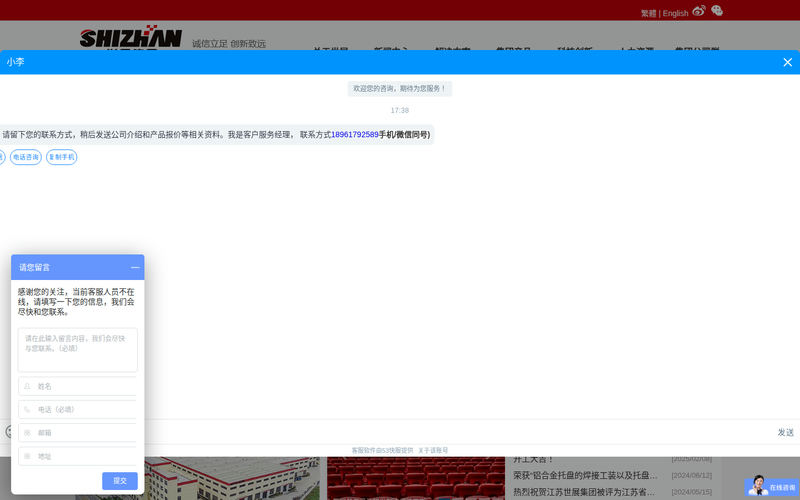Click the 电话咨询 quick reply button
The image size is (800, 500).
click(26, 157)
